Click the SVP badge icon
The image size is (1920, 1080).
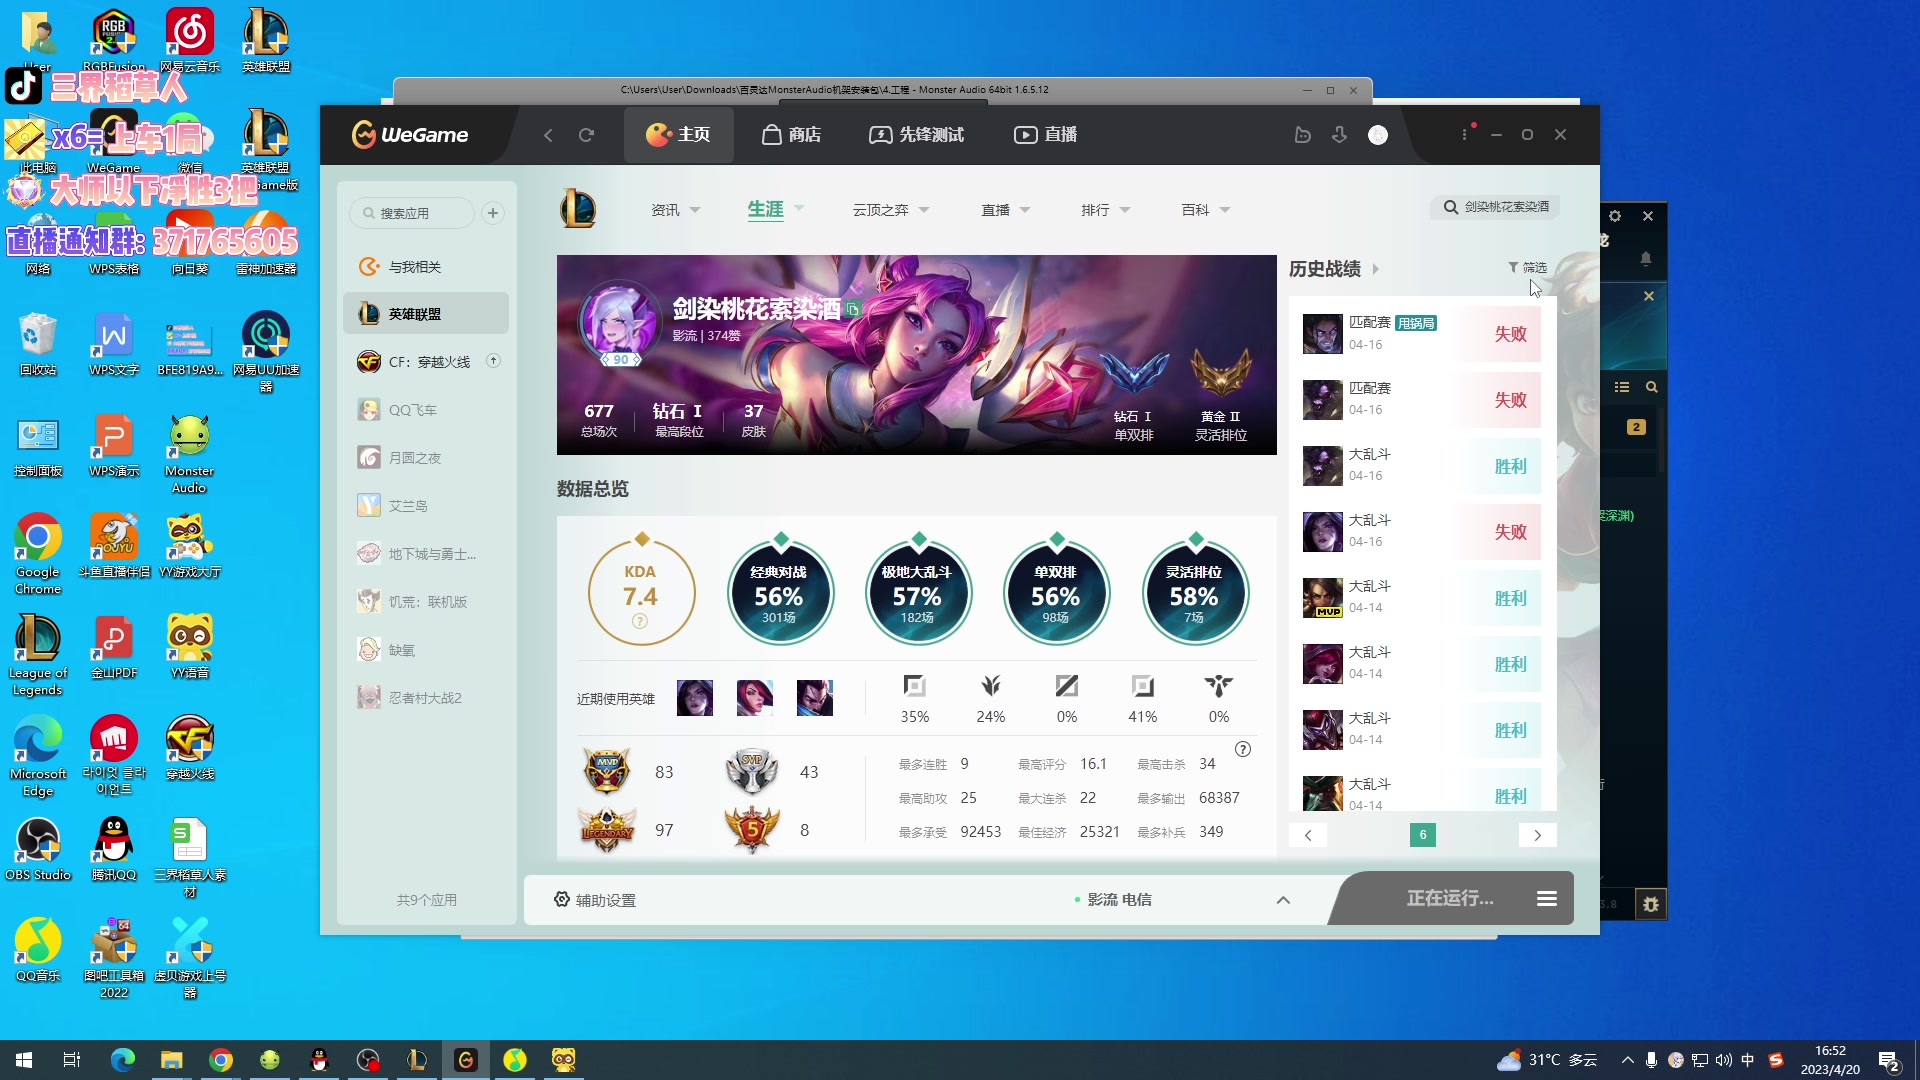coord(752,771)
